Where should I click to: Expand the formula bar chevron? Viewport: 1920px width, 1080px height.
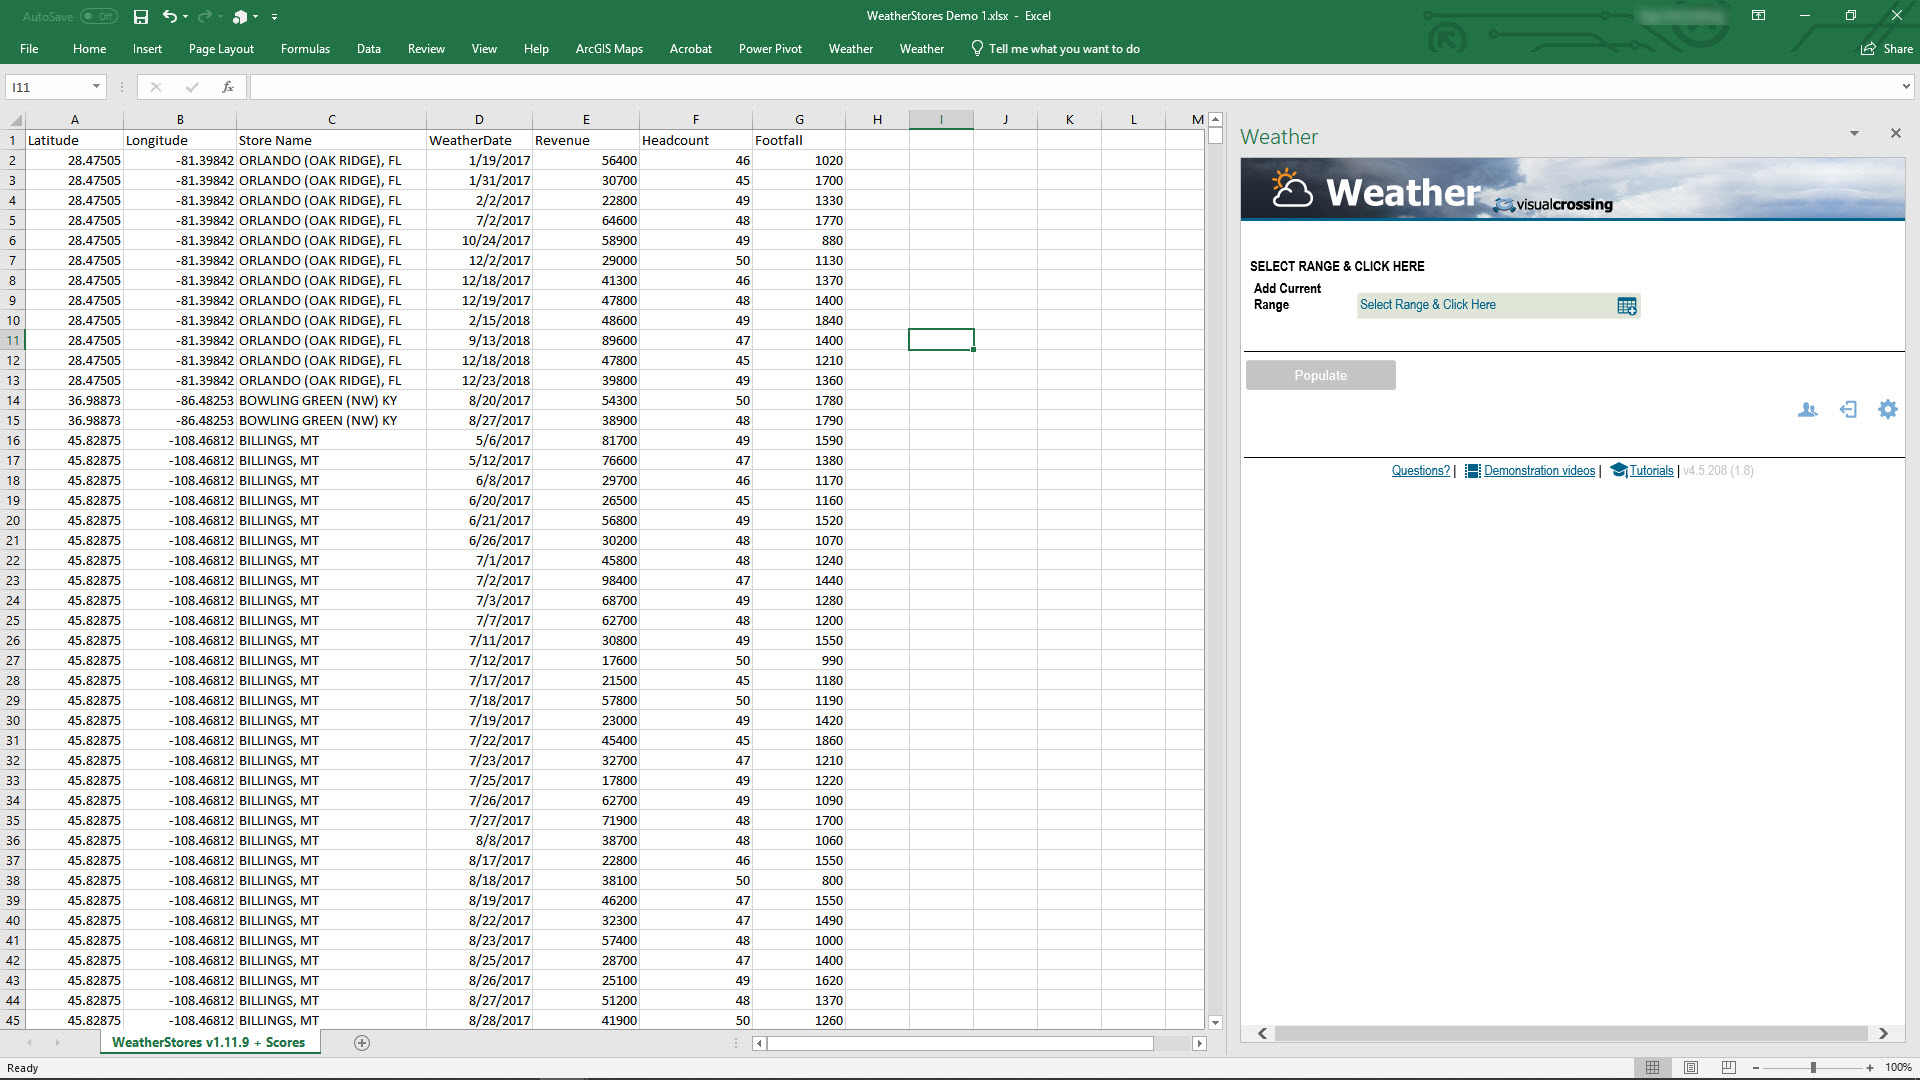point(1905,87)
